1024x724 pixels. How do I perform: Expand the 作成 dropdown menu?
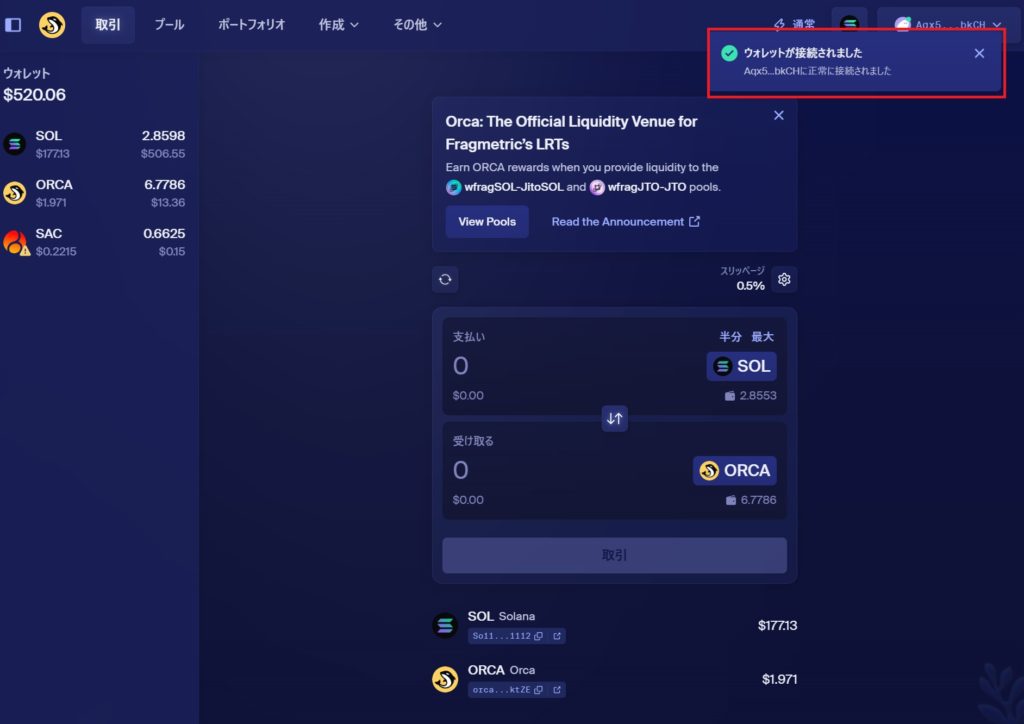tap(338, 25)
